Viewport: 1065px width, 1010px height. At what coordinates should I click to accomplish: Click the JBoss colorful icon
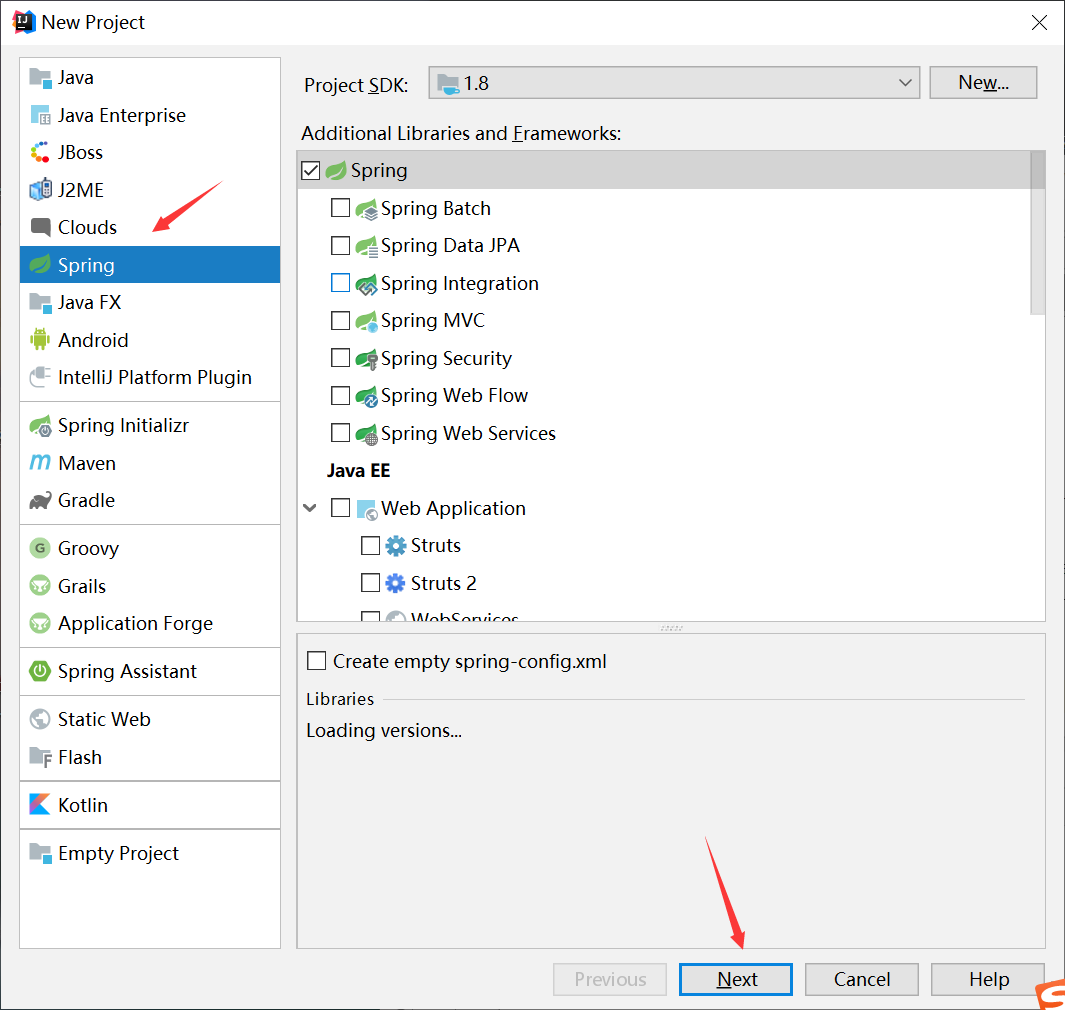(41, 153)
